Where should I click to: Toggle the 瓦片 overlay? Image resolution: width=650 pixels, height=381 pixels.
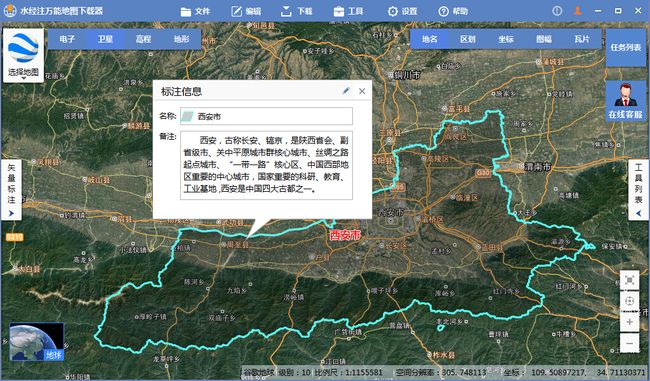pyautogui.click(x=582, y=39)
